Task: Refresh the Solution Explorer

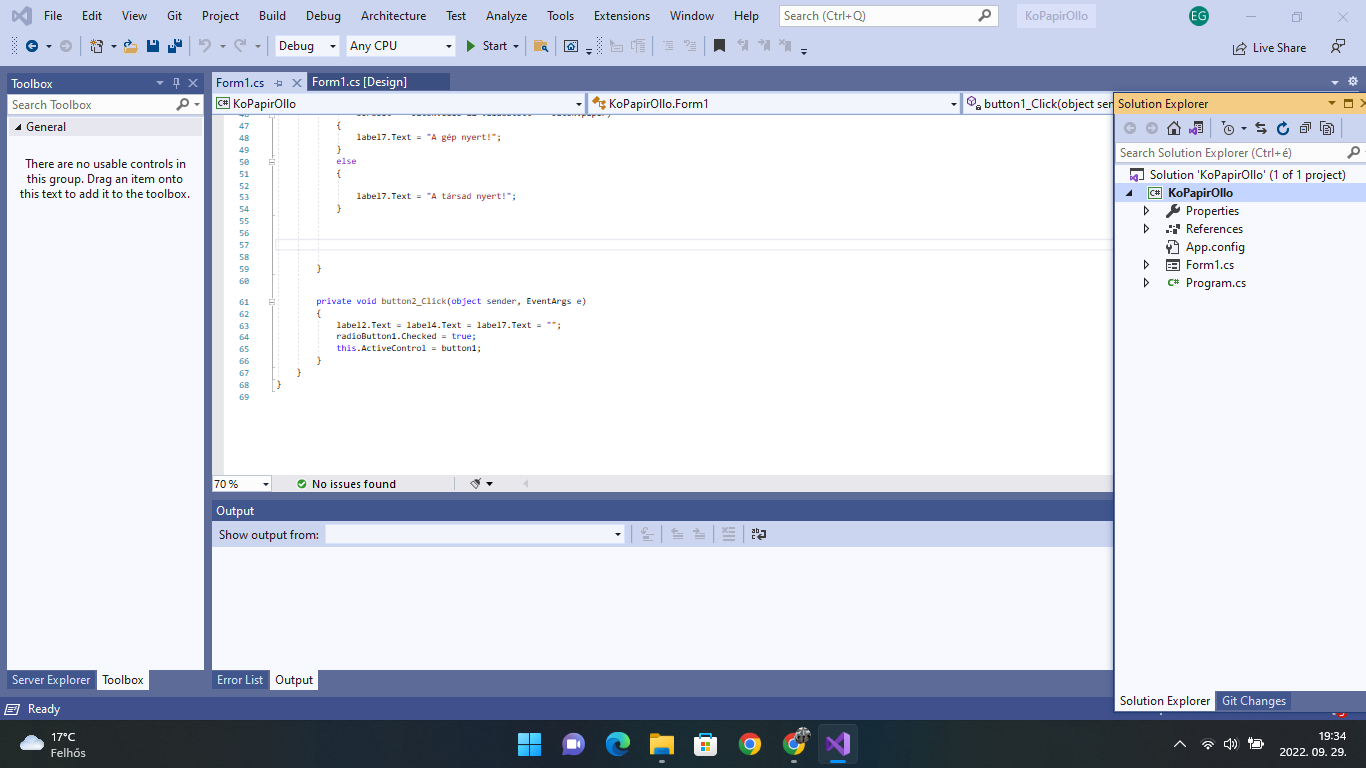Action: (1283, 128)
